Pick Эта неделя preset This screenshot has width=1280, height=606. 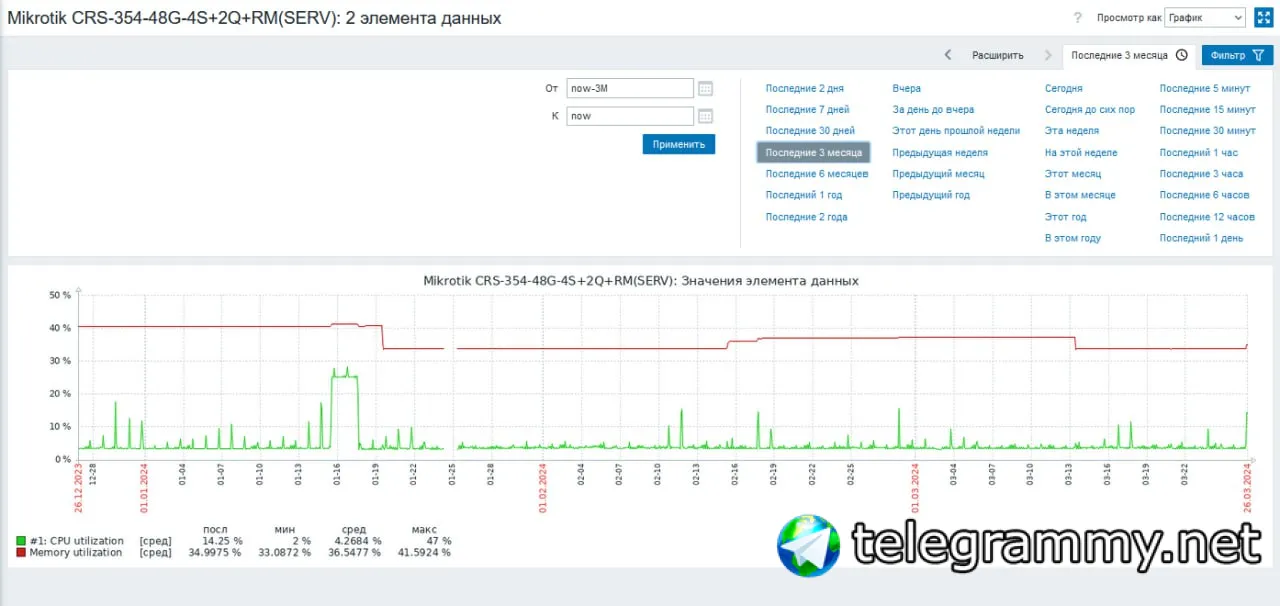click(x=1072, y=131)
